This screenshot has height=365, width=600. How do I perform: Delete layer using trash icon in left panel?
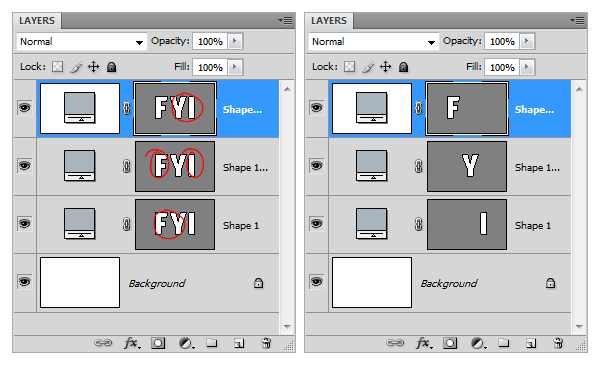266,343
